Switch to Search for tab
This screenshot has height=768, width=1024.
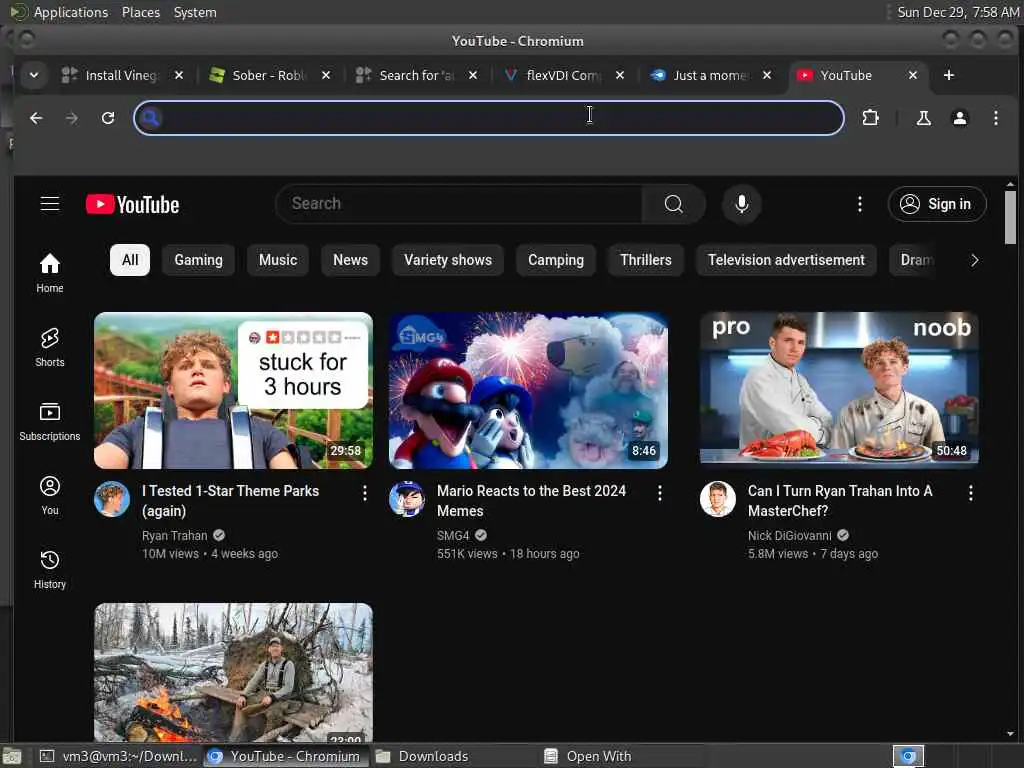pyautogui.click(x=415, y=75)
